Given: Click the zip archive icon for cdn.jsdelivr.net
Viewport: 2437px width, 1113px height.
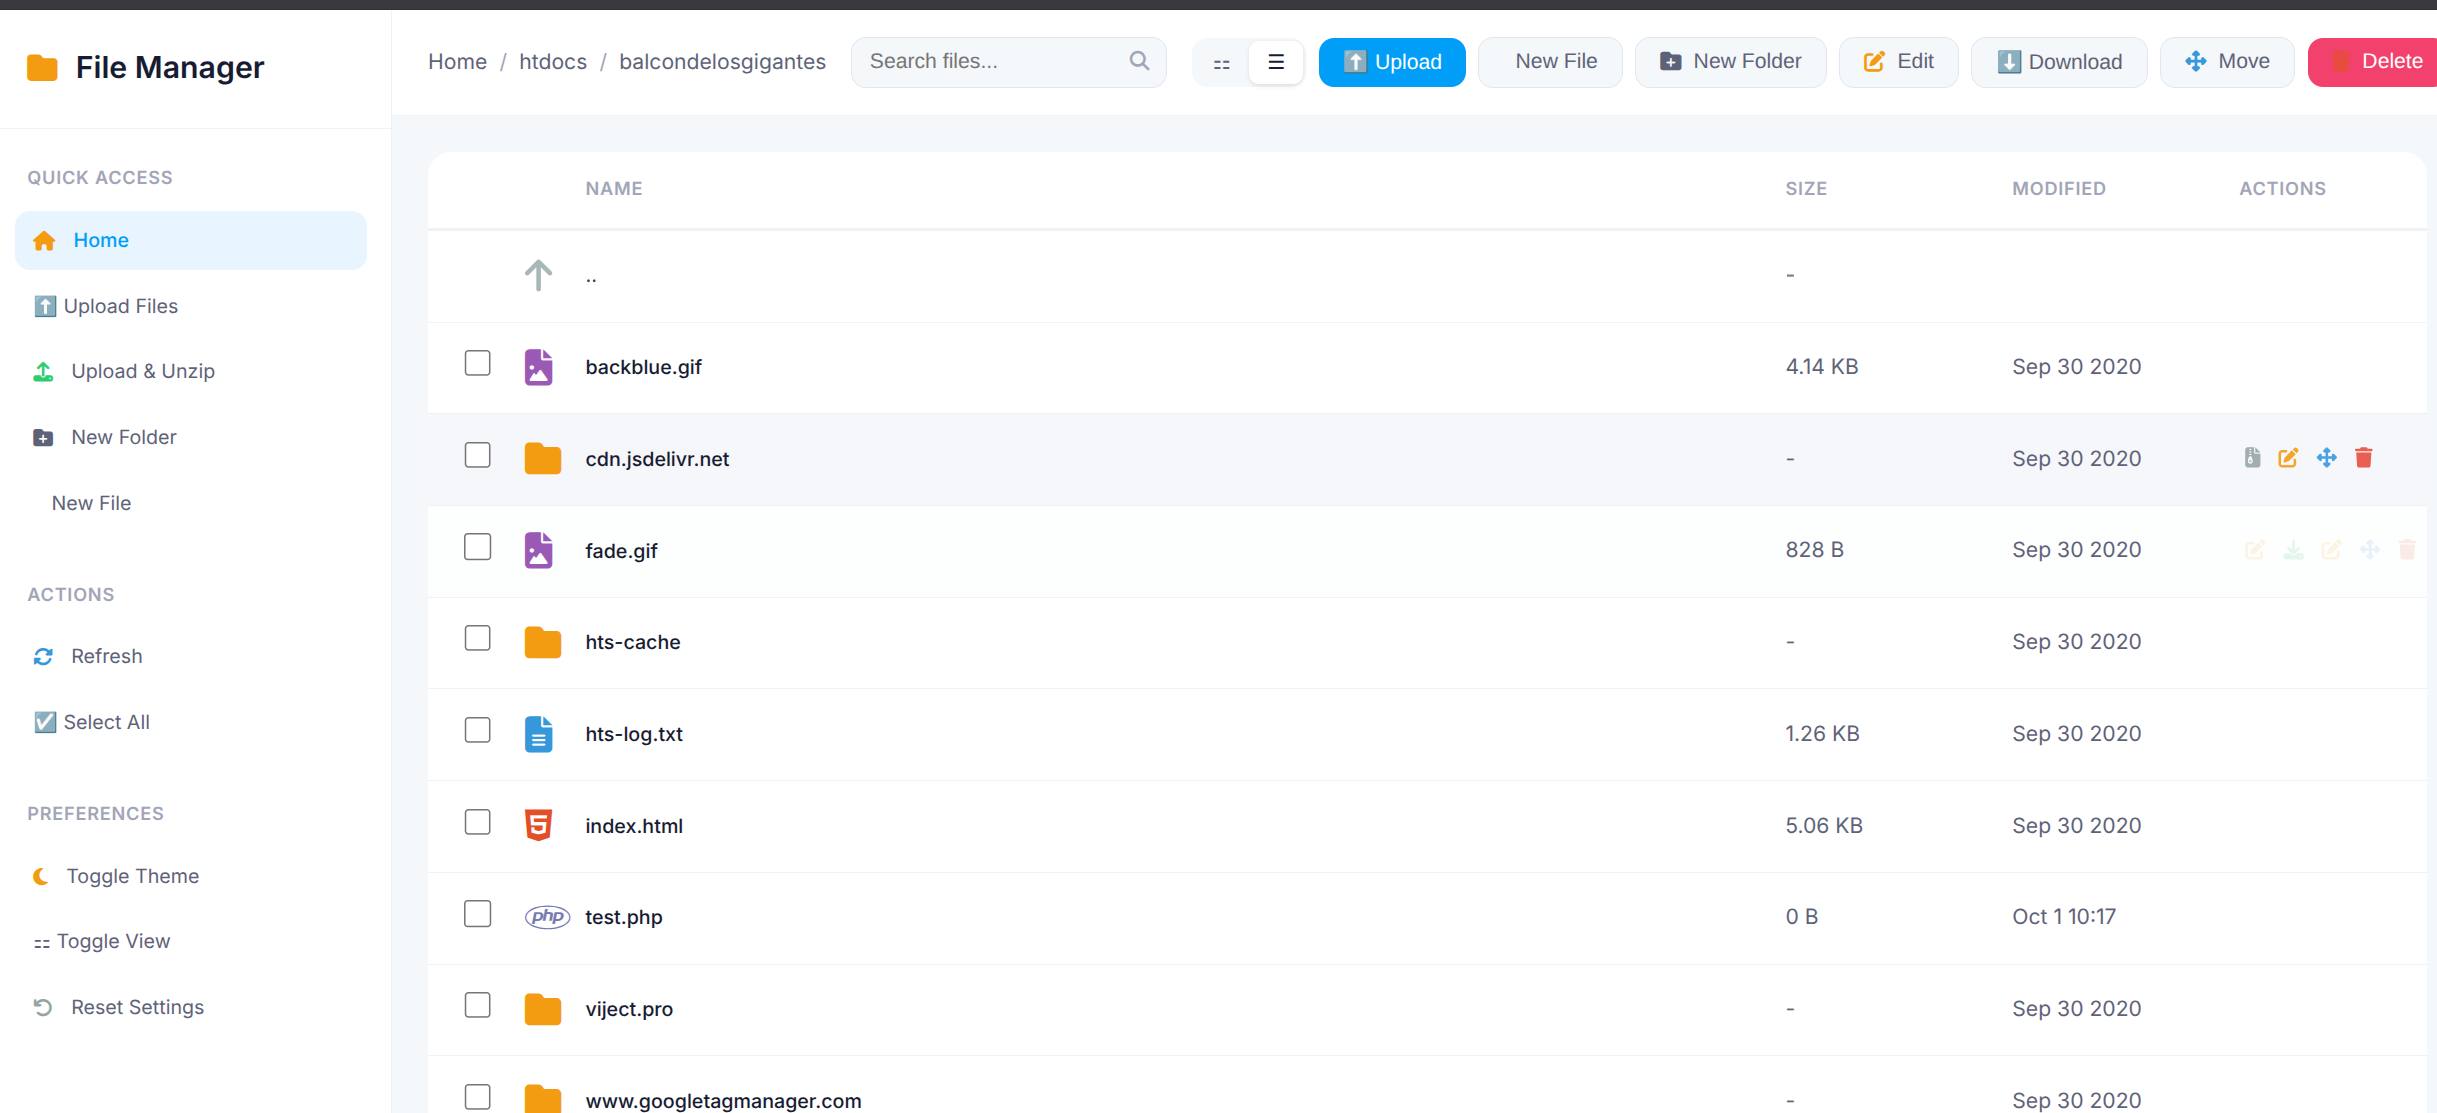Looking at the screenshot, I should (x=2252, y=458).
